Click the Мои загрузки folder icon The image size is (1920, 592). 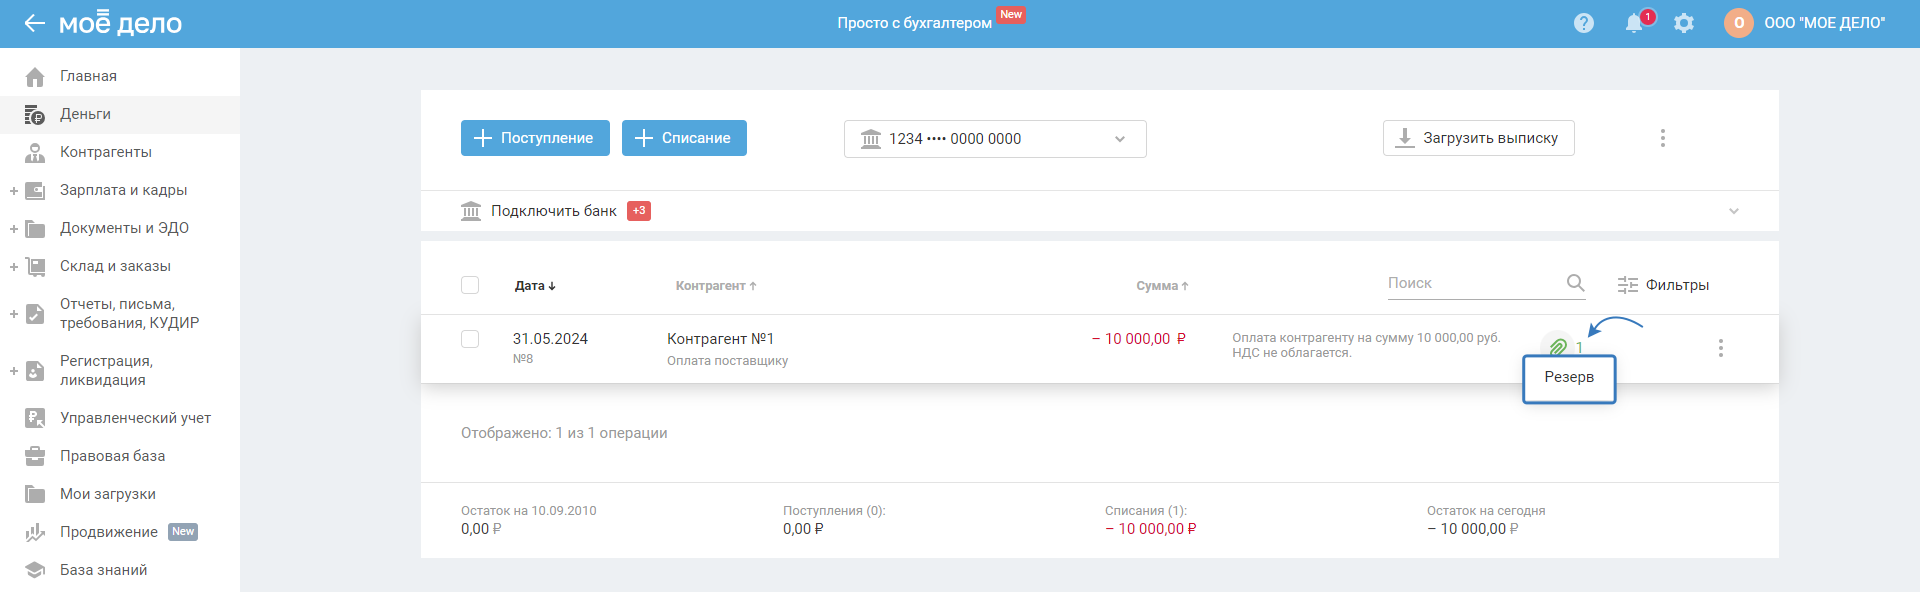click(35, 494)
